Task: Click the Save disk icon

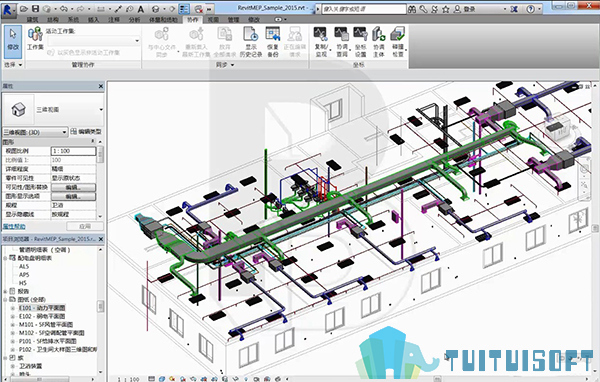Action: pos(35,9)
